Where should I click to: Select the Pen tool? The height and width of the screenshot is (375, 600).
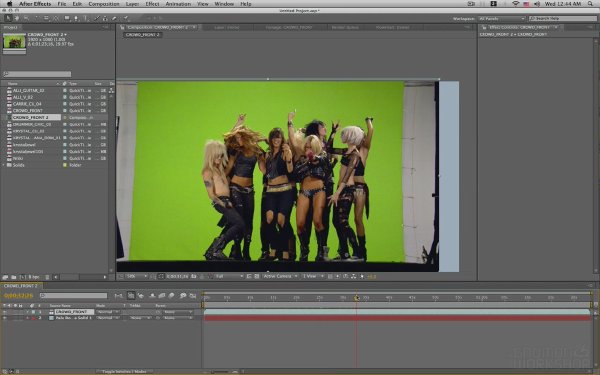[x=76, y=18]
